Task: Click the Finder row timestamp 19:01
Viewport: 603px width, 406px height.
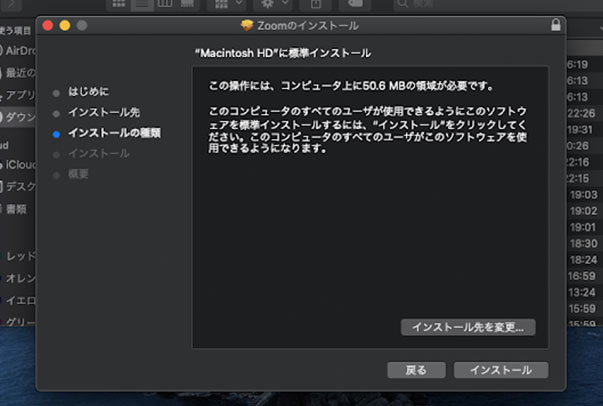Action: click(583, 227)
